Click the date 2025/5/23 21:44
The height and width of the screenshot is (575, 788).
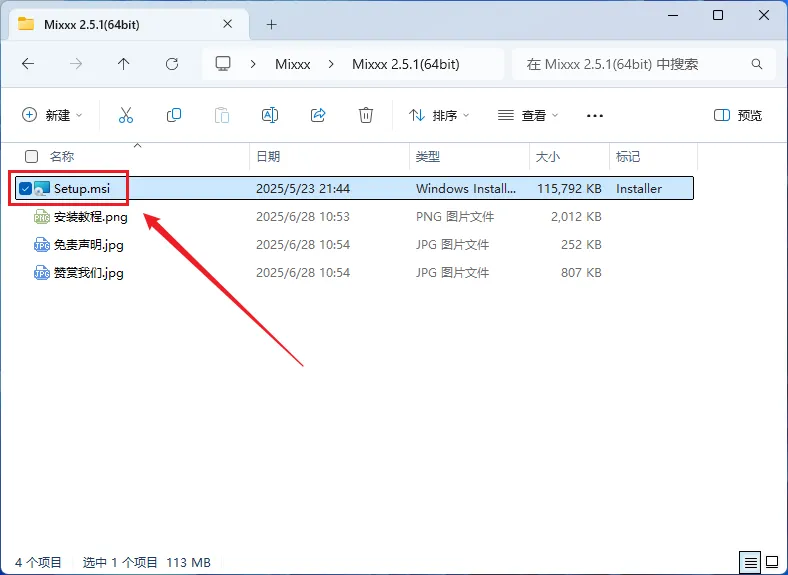[x=303, y=188]
